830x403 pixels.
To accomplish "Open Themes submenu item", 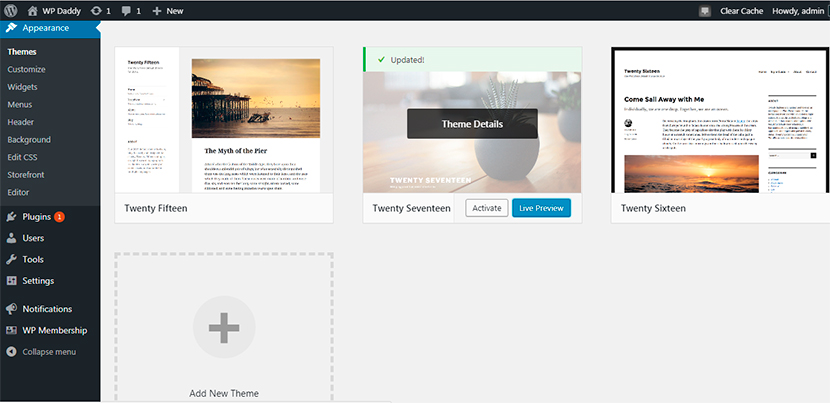I will coord(22,52).
